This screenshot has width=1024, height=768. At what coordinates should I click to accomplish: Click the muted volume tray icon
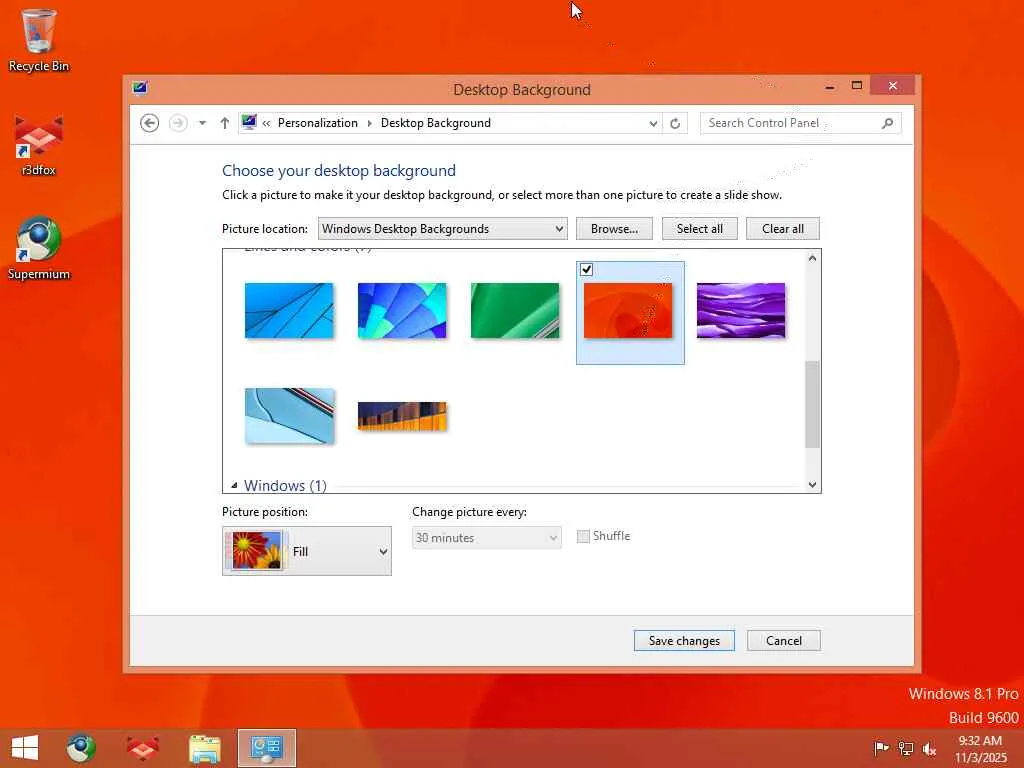[x=929, y=748]
